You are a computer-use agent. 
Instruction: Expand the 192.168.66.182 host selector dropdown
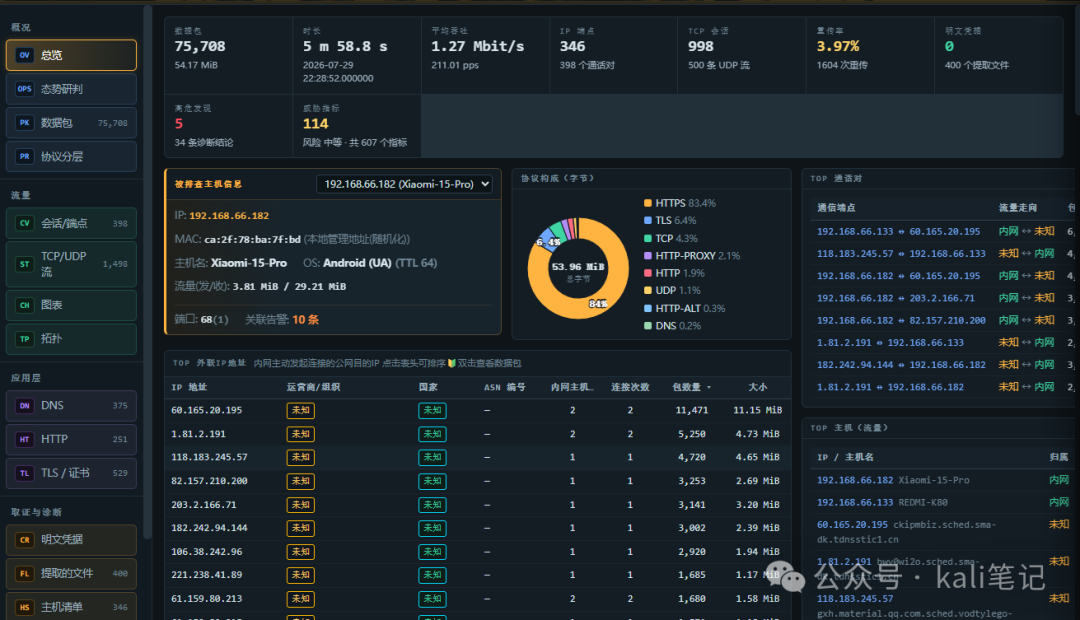[x=404, y=184]
